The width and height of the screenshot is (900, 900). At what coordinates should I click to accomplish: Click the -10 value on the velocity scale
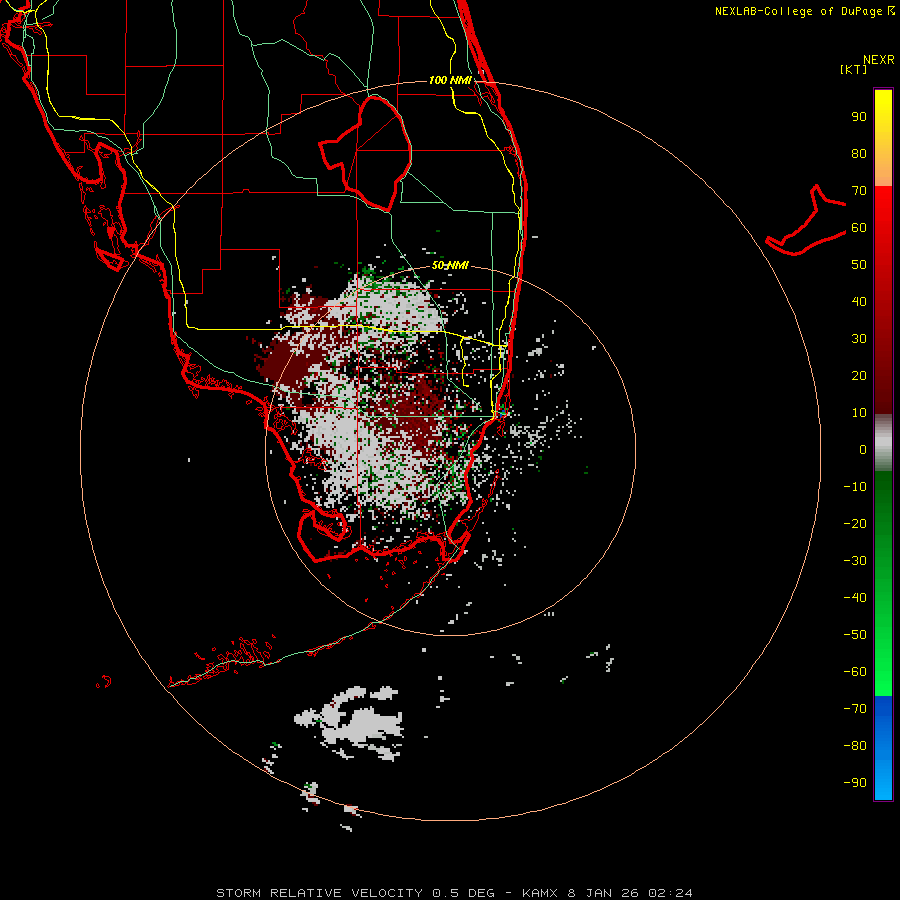(855, 487)
